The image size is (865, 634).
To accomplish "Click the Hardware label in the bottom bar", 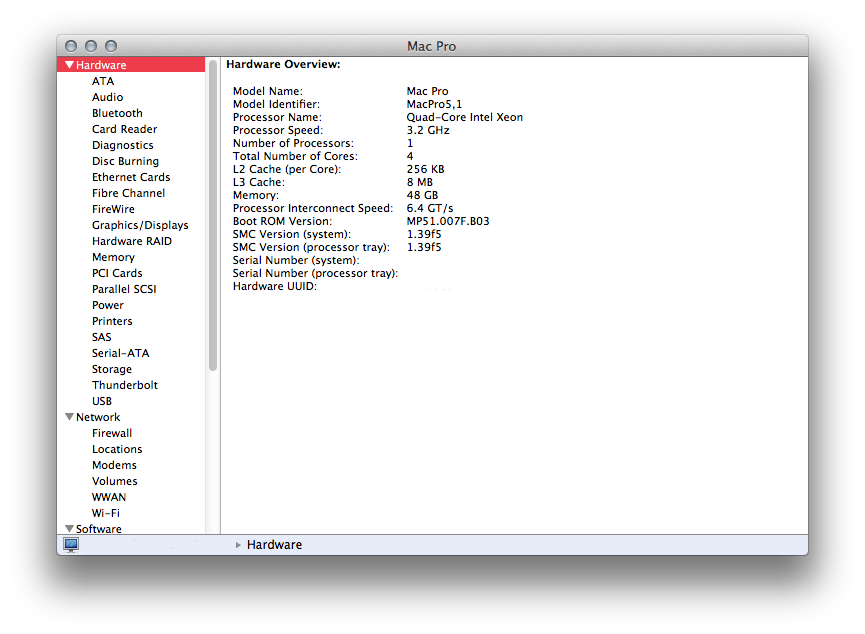I will coord(274,545).
